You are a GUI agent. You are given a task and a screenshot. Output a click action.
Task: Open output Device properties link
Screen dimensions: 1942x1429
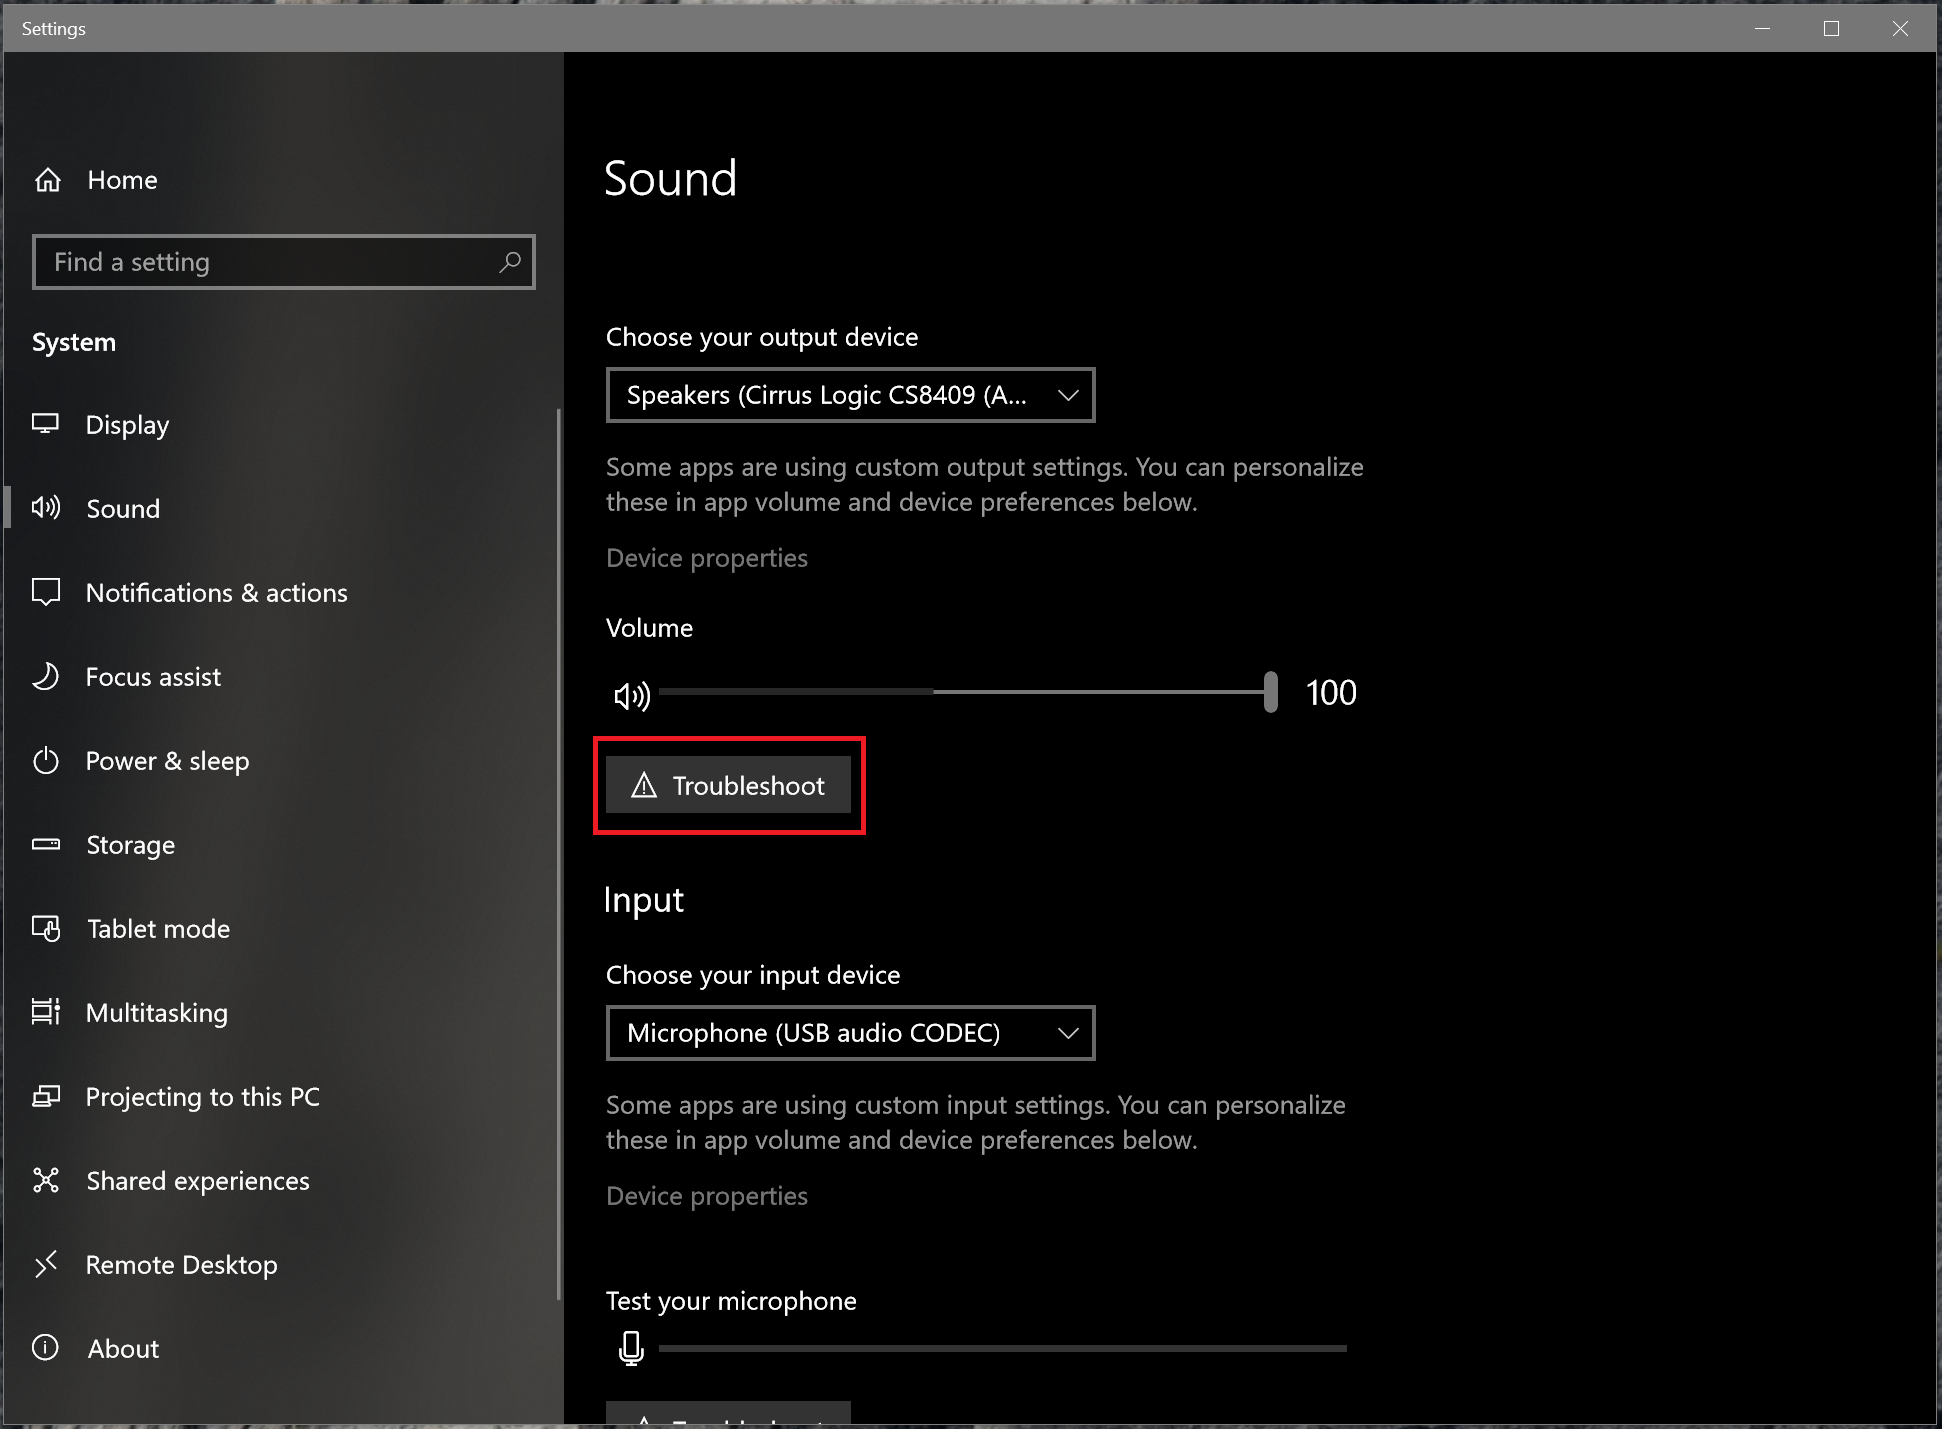click(x=707, y=558)
